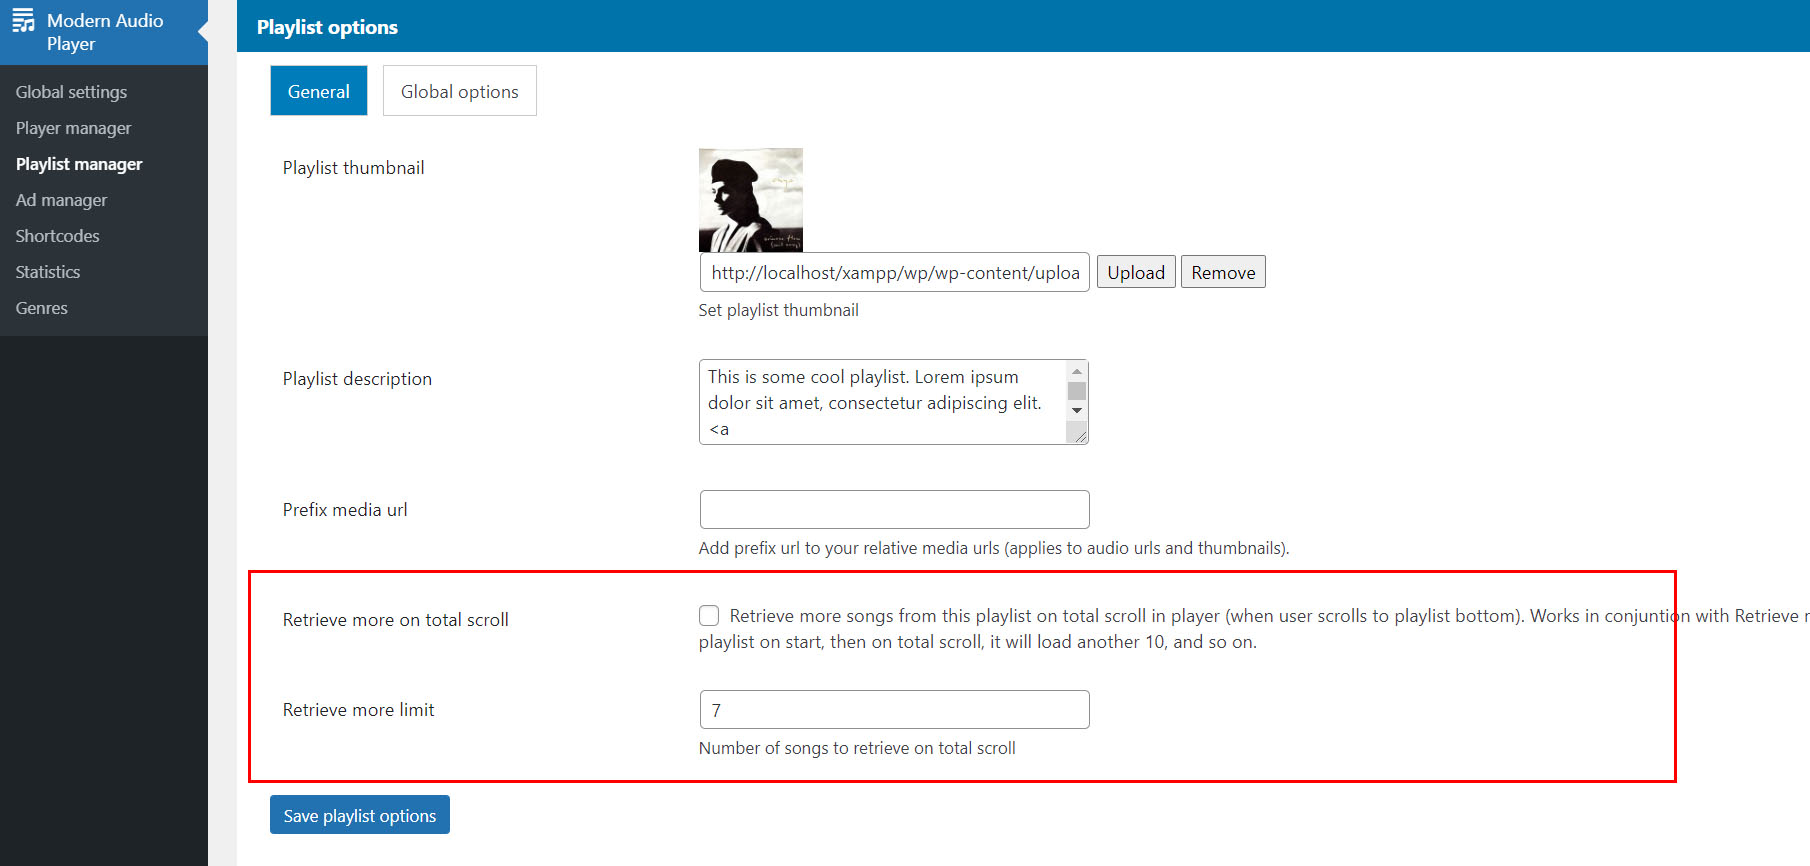Click the Modern Audio Player menu icon
The image size is (1810, 866).
[x=23, y=21]
